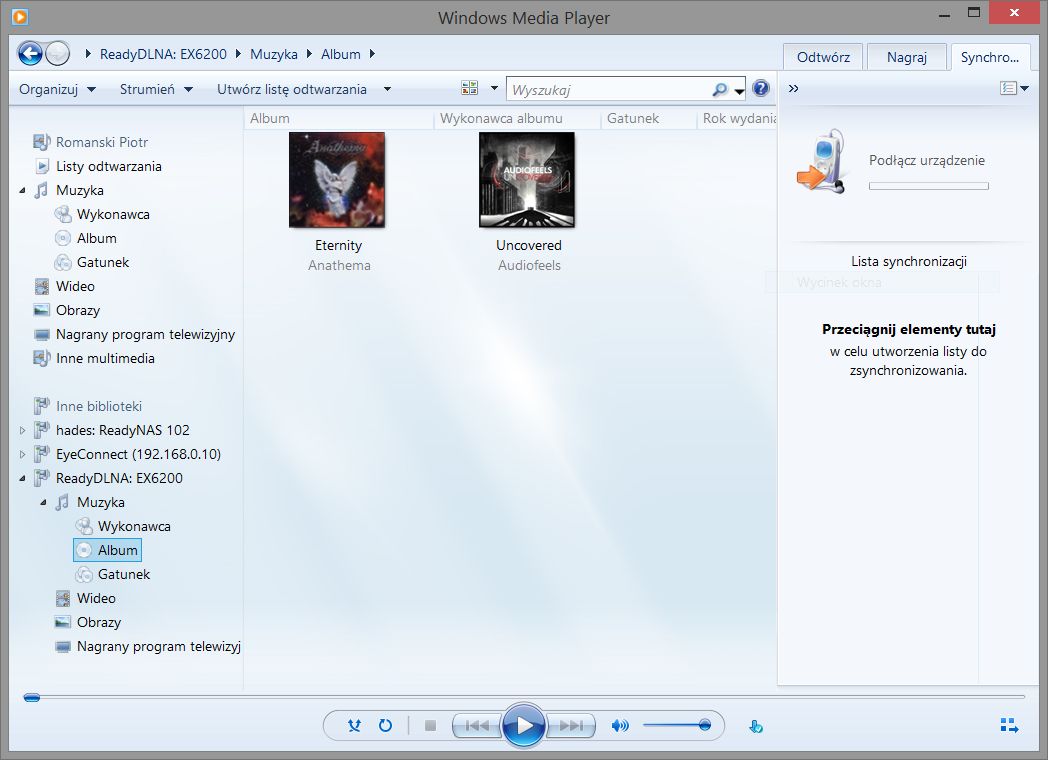Switch to the Synchro... tab

coord(990,57)
